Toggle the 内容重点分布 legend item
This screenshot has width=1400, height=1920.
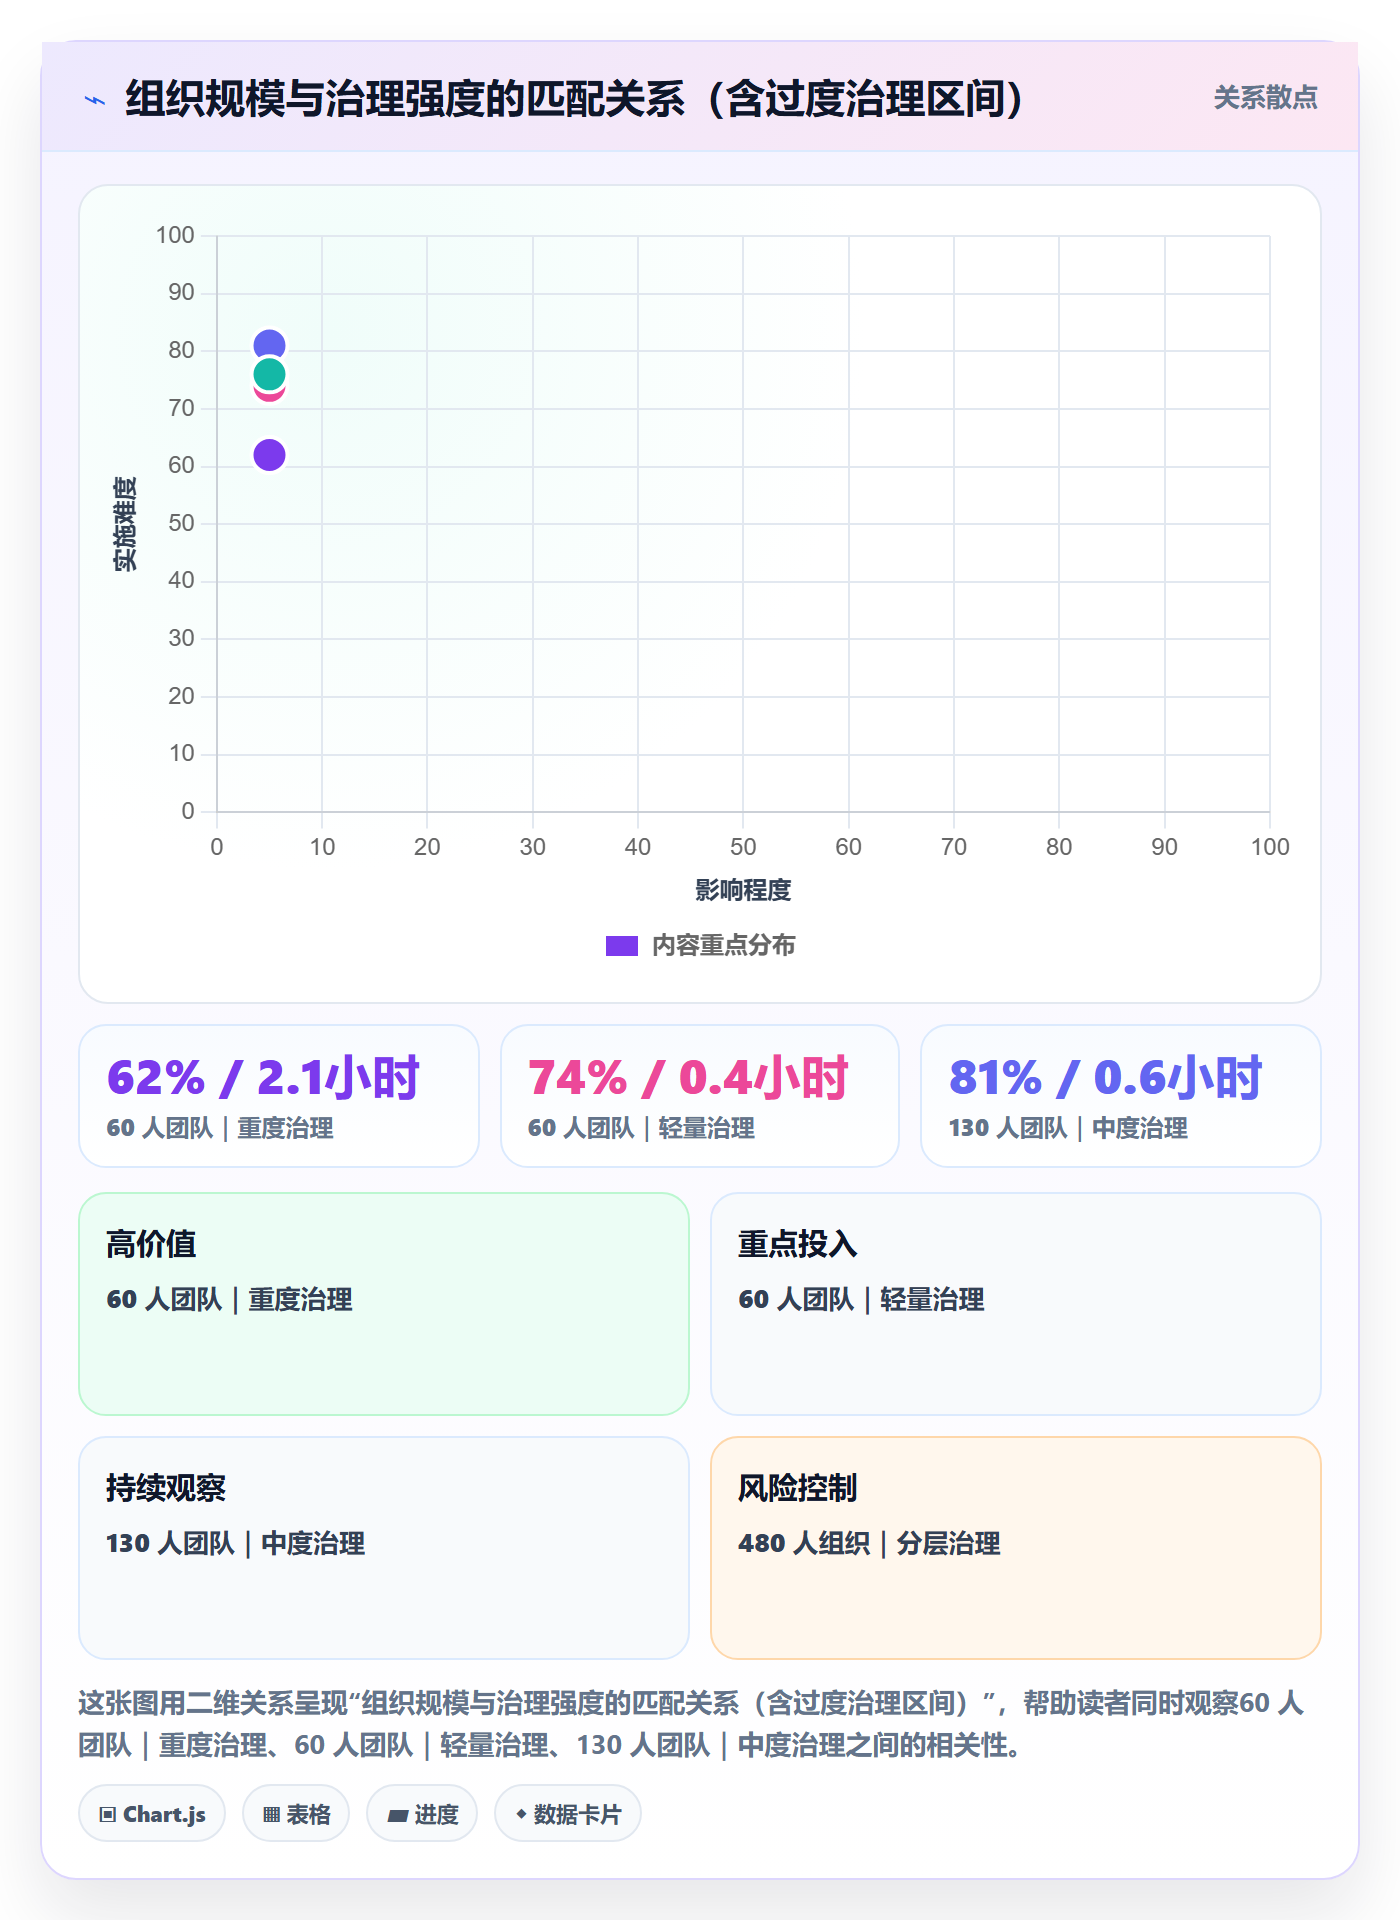pos(700,945)
